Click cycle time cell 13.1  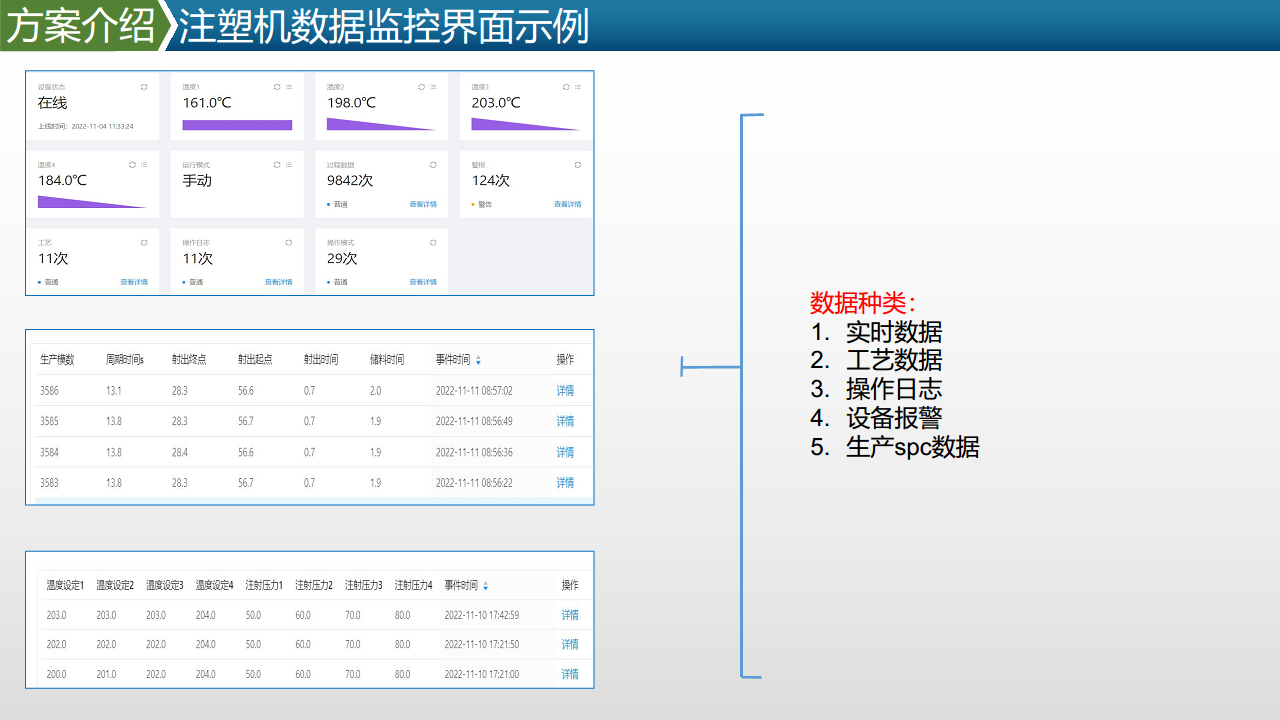coord(114,391)
